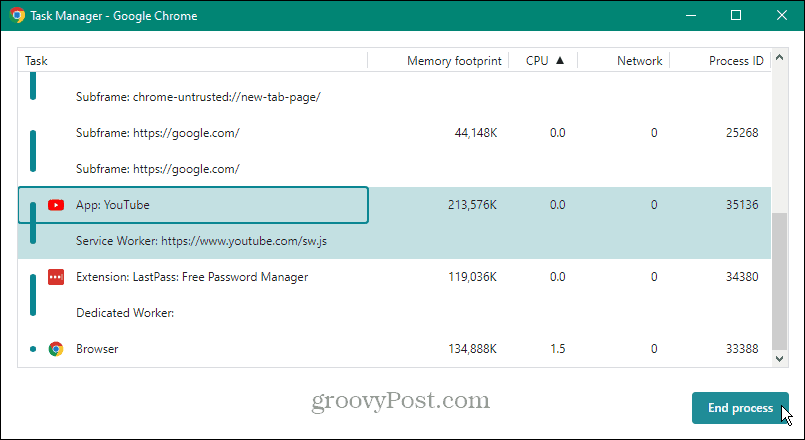Select the Dedicated Worker row
This screenshot has height=440, width=805.
point(394,313)
